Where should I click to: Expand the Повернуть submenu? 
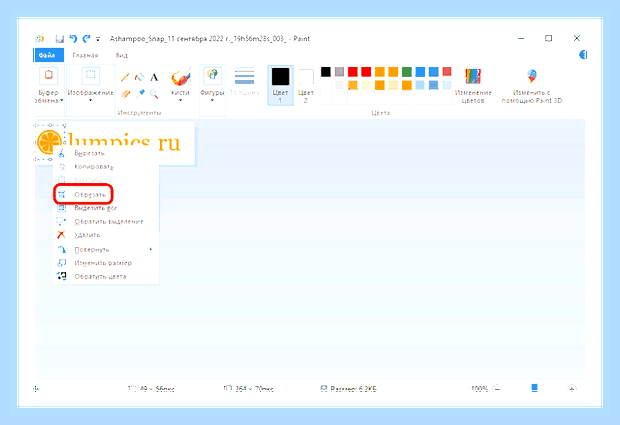(106, 249)
